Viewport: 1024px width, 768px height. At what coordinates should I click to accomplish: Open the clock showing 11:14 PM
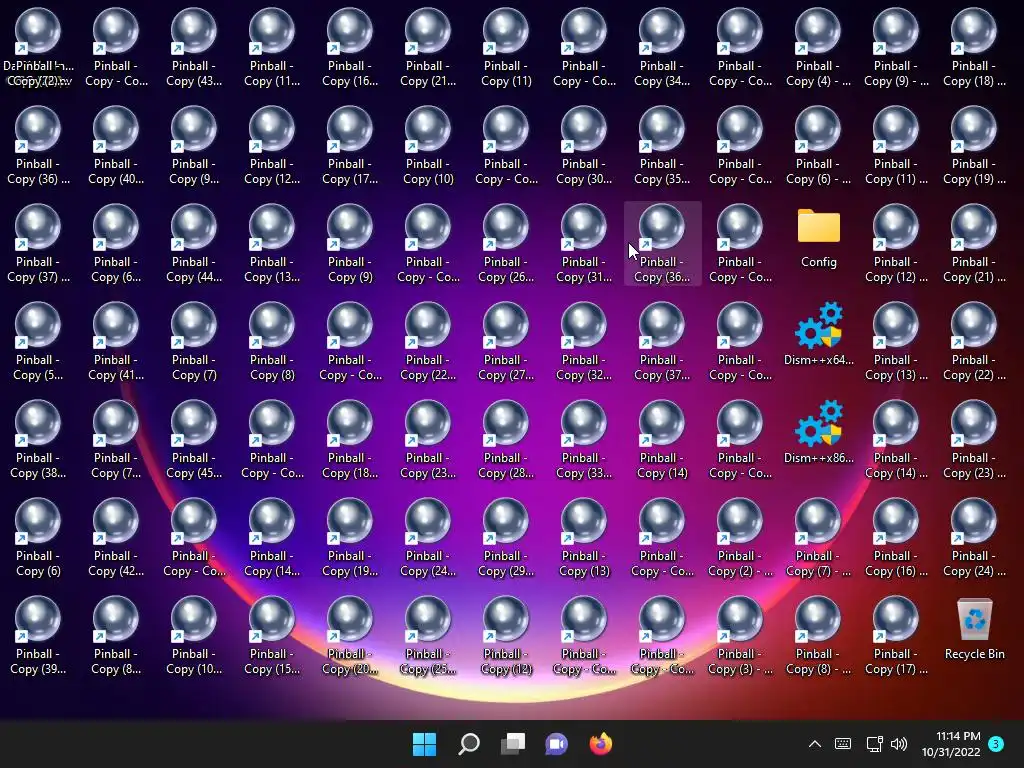point(951,744)
